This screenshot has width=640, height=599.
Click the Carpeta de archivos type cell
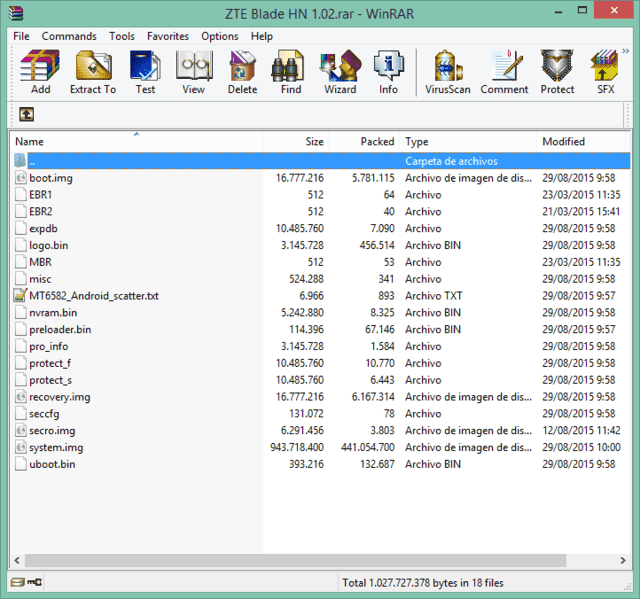[x=451, y=161]
